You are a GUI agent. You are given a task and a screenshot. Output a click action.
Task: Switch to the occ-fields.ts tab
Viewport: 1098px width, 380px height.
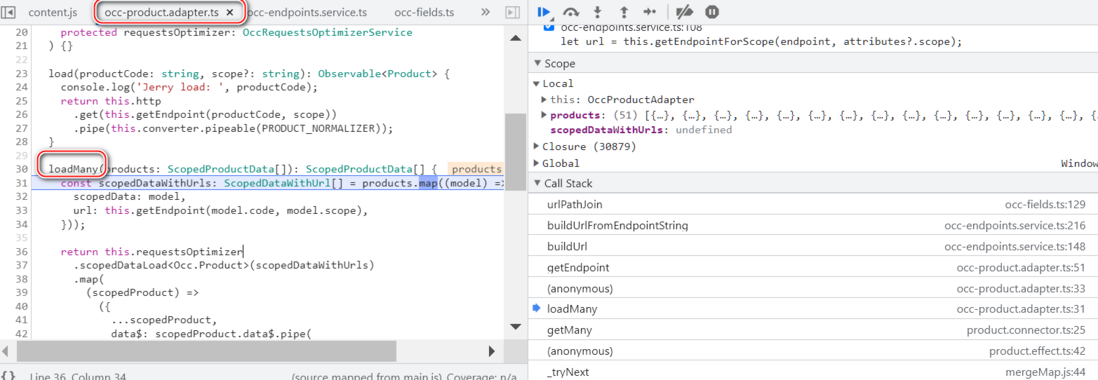[424, 13]
